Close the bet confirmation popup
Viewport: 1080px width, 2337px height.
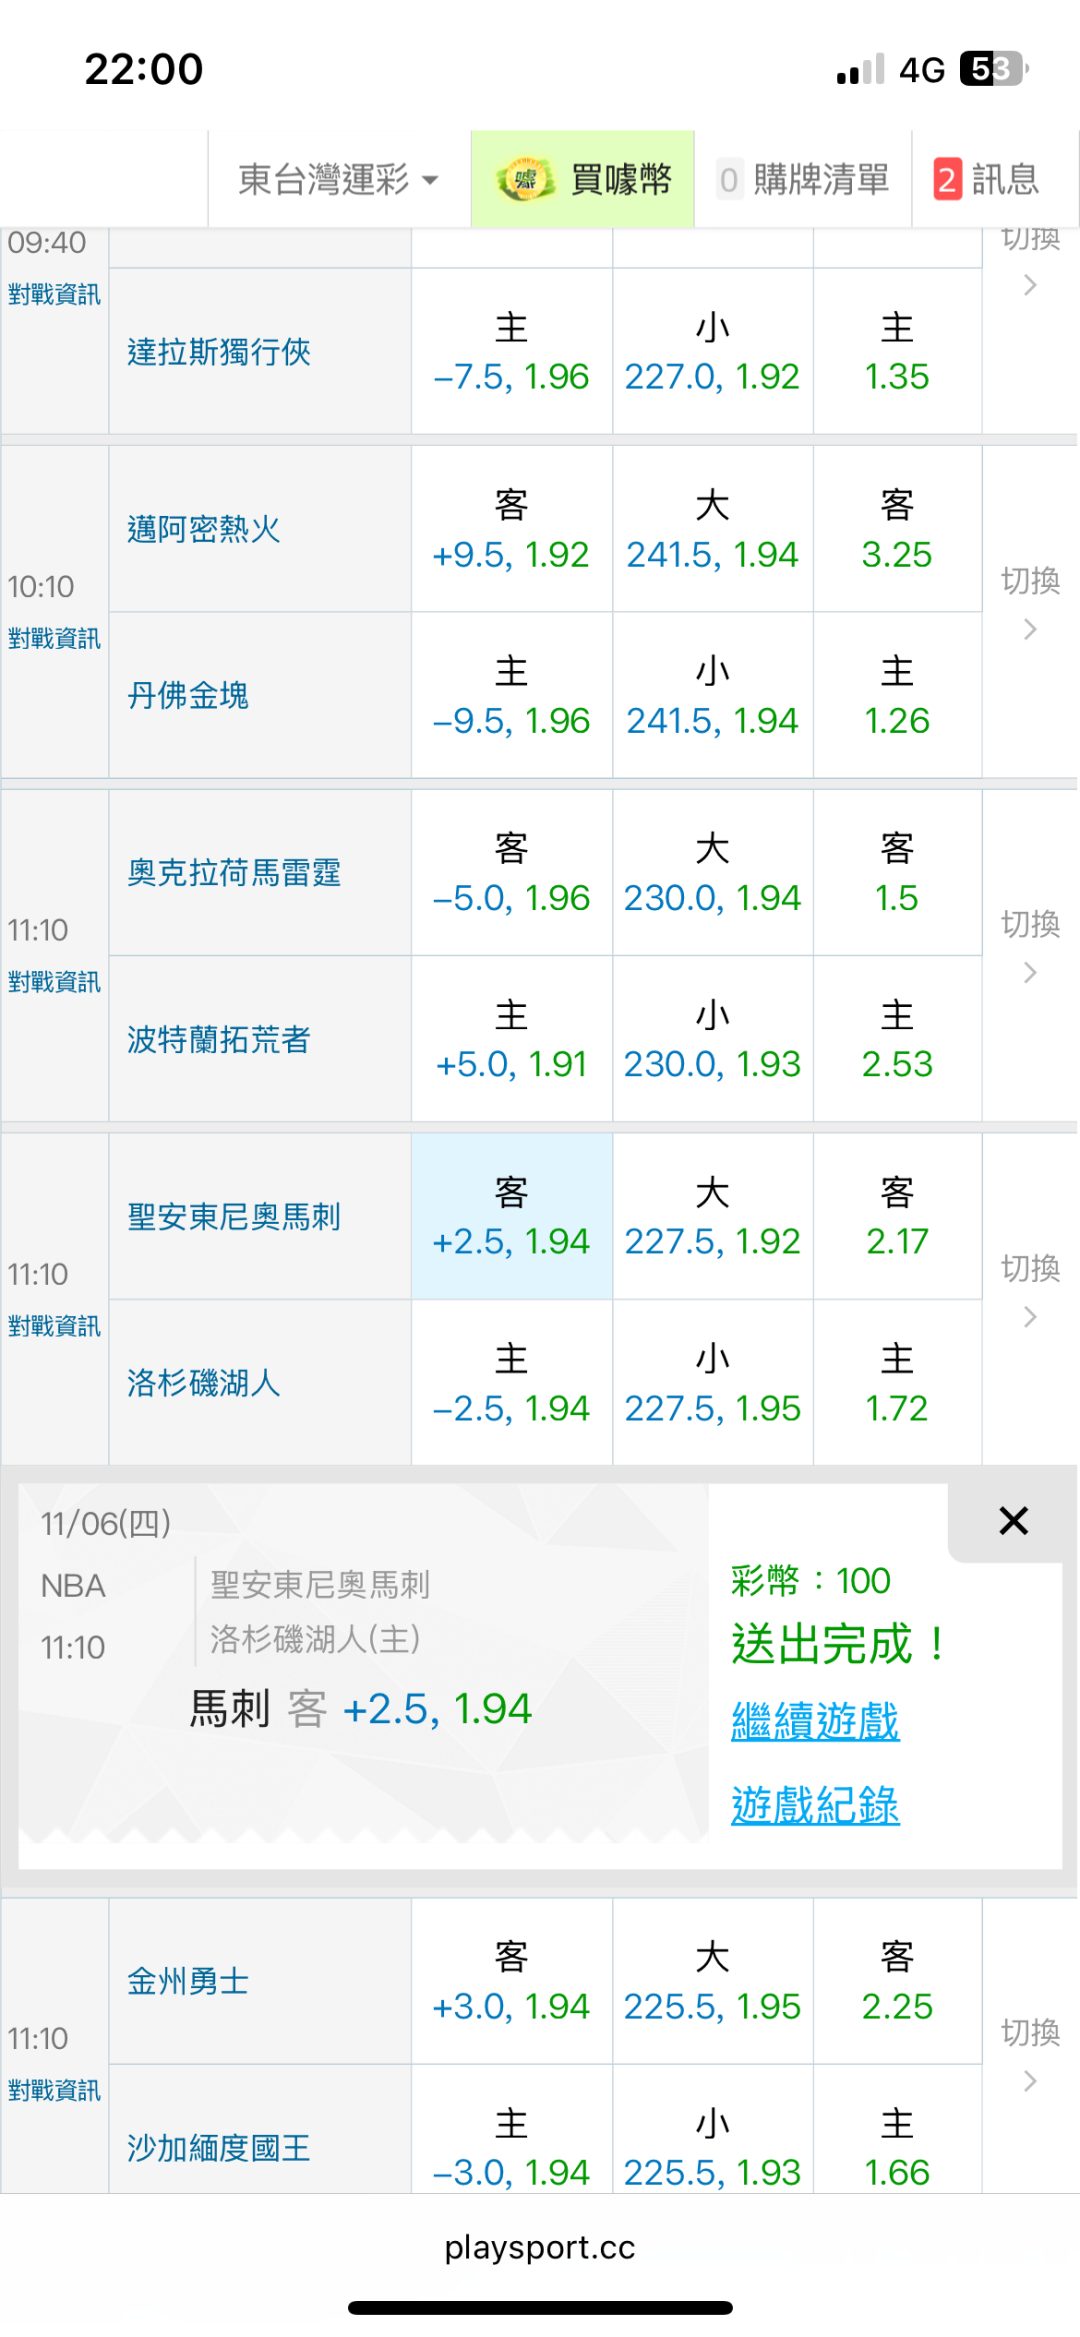1013,1521
